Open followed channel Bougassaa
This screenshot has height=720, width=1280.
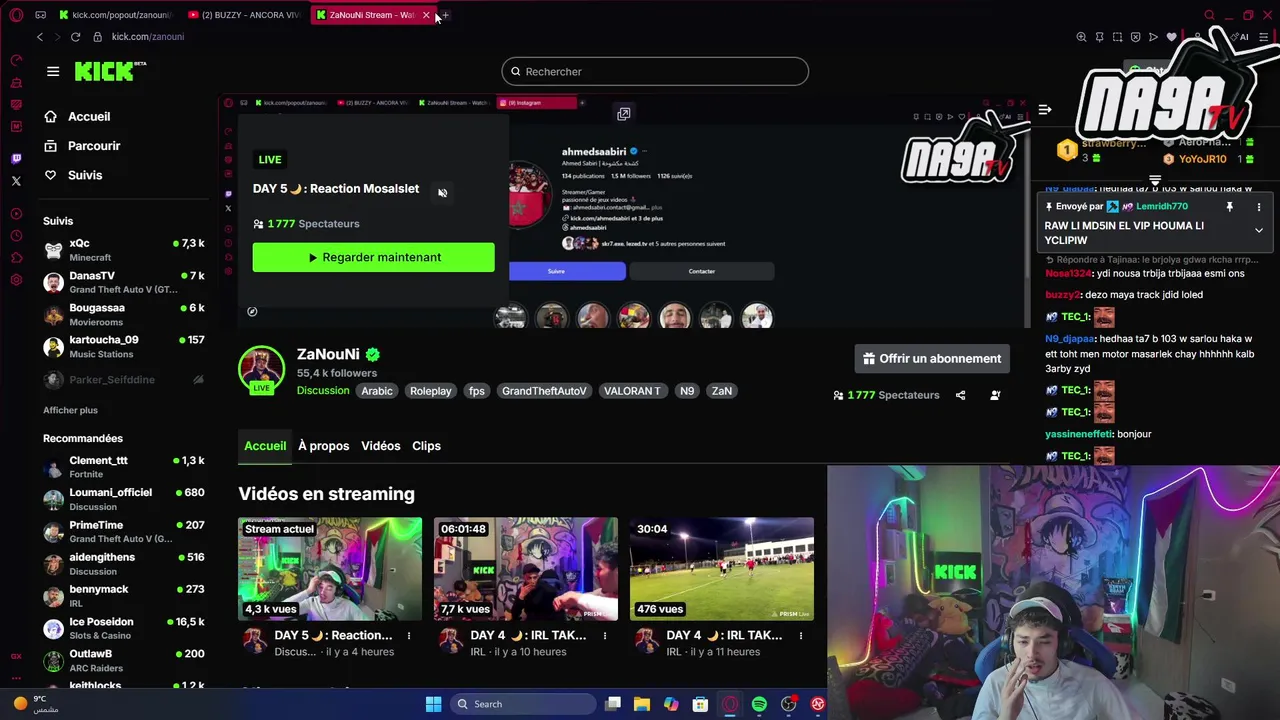coord(124,314)
